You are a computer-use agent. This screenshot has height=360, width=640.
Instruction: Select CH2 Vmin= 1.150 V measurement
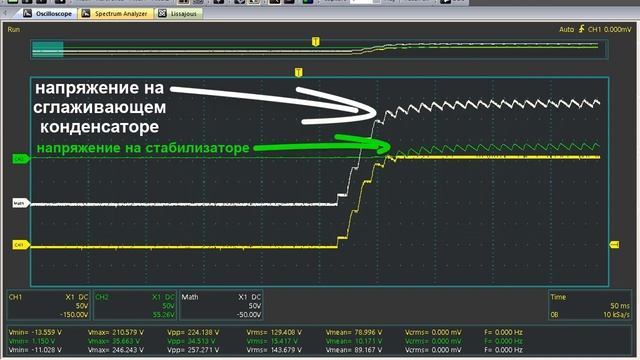tap(32, 341)
